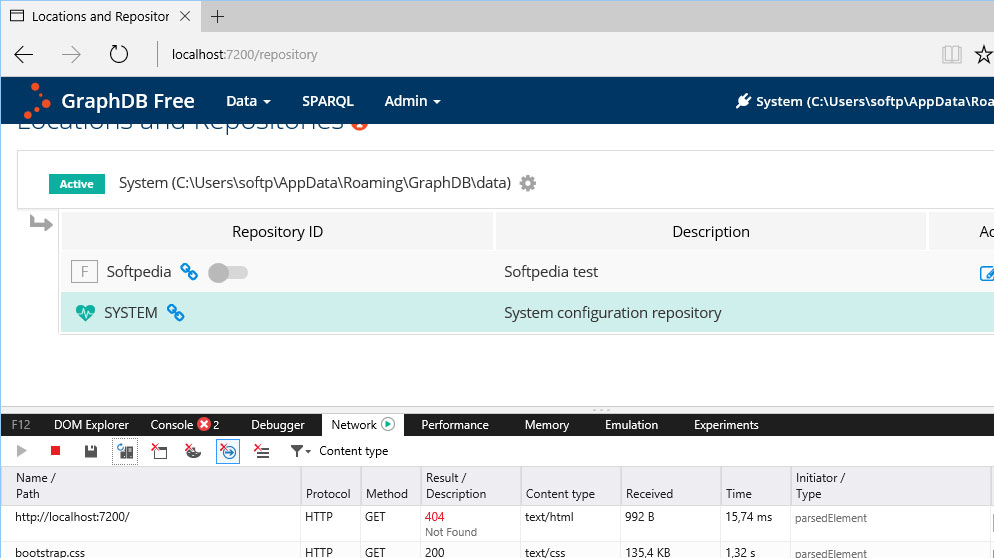Switch to the Console tab
Image resolution: width=994 pixels, height=558 pixels.
point(172,425)
